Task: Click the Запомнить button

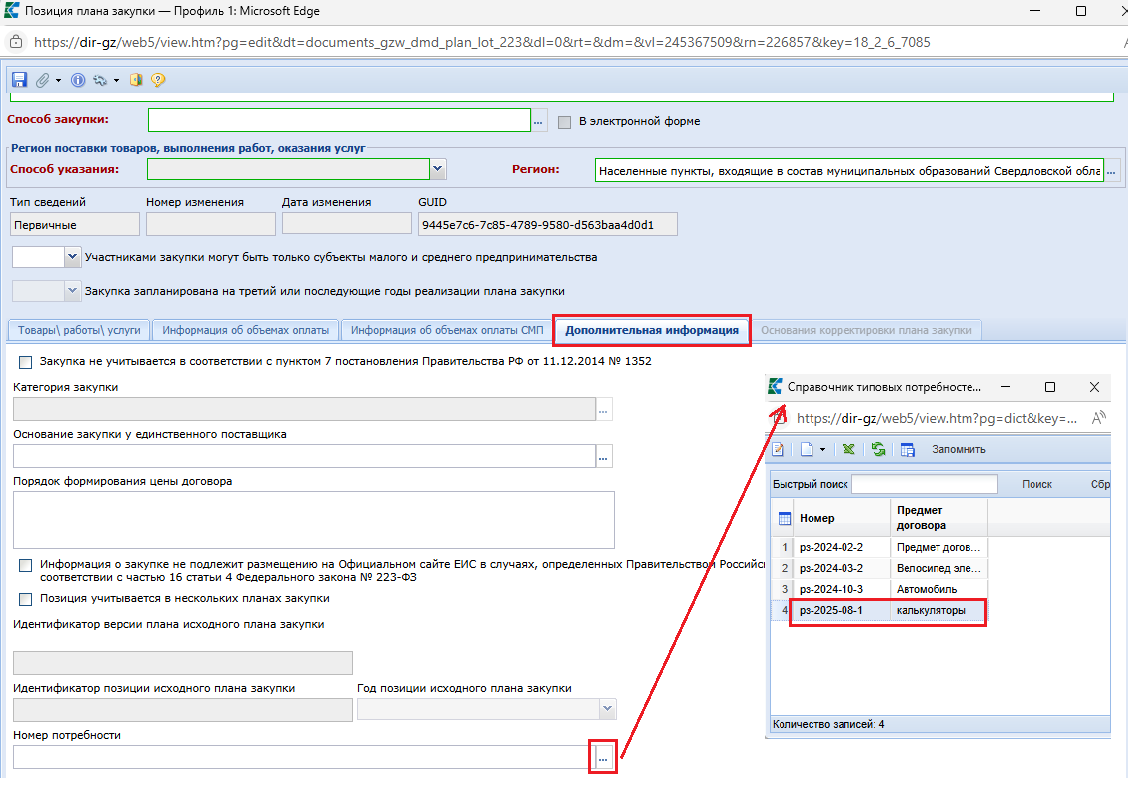Action: (959, 449)
